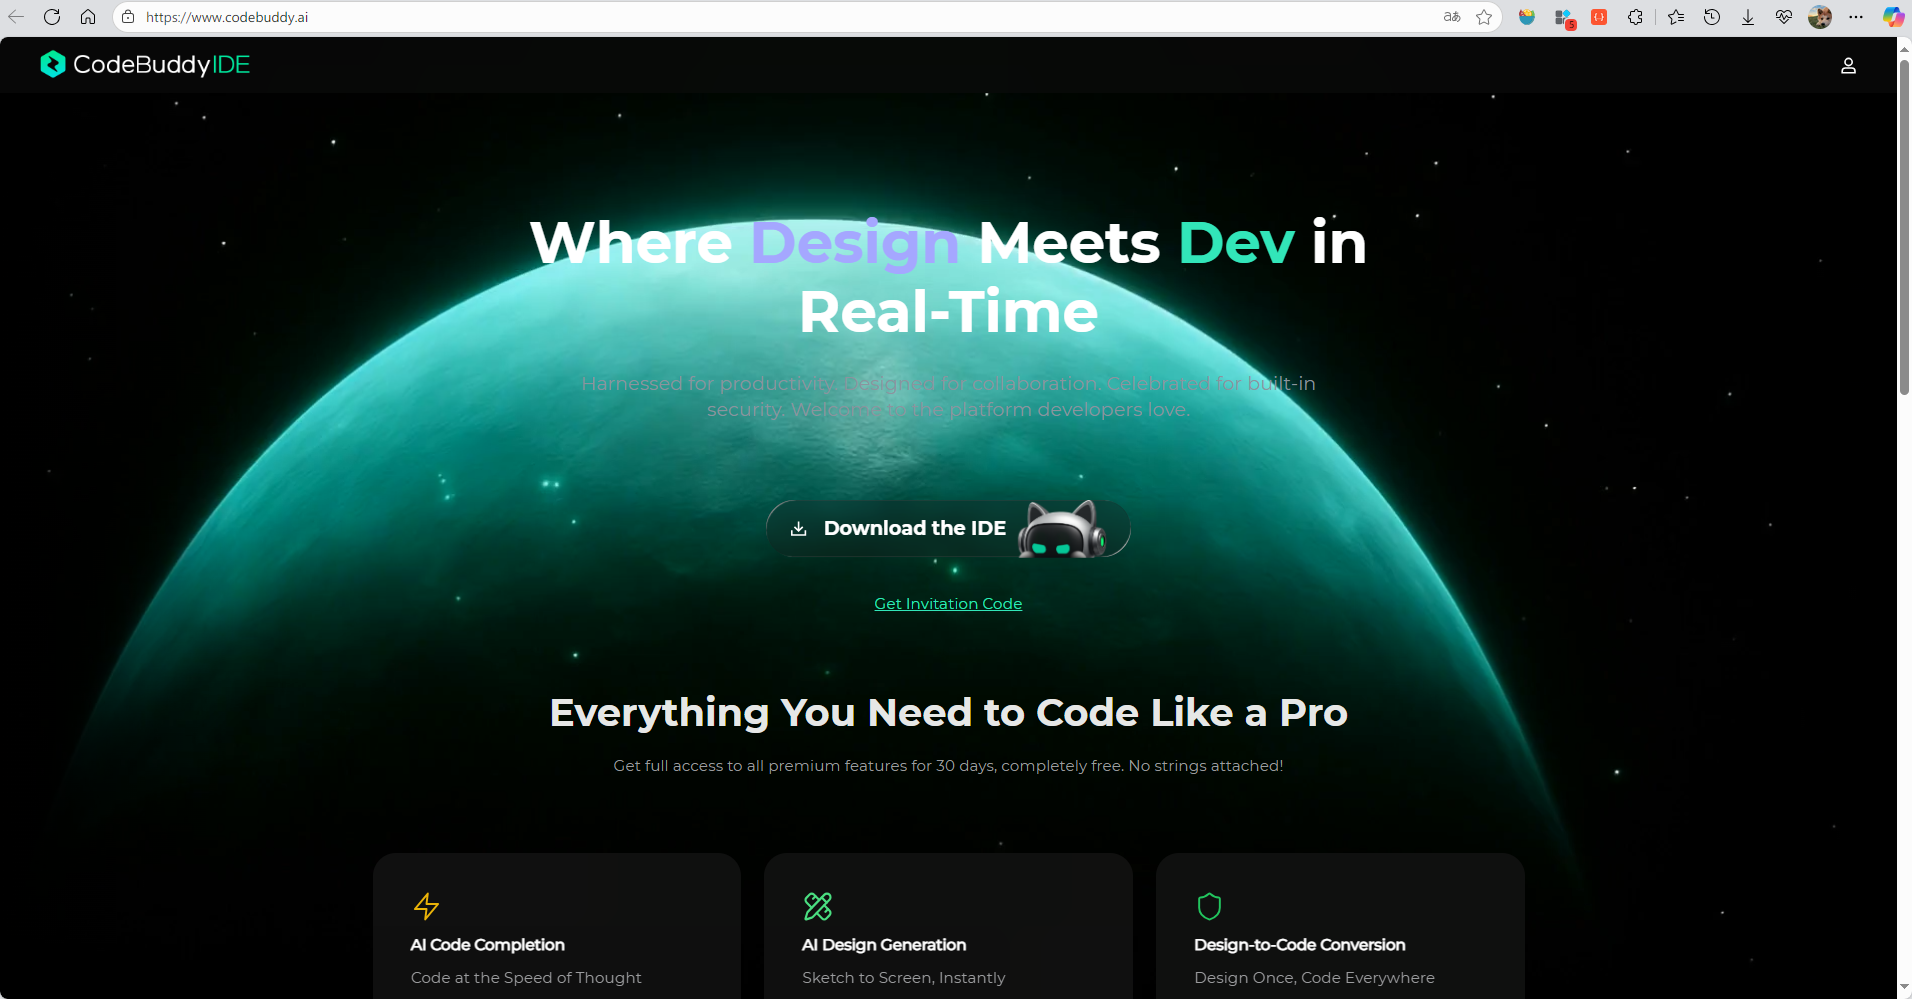This screenshot has width=1912, height=999.
Task: Click the 'Get full access to all premium features' line
Action: coord(948,766)
